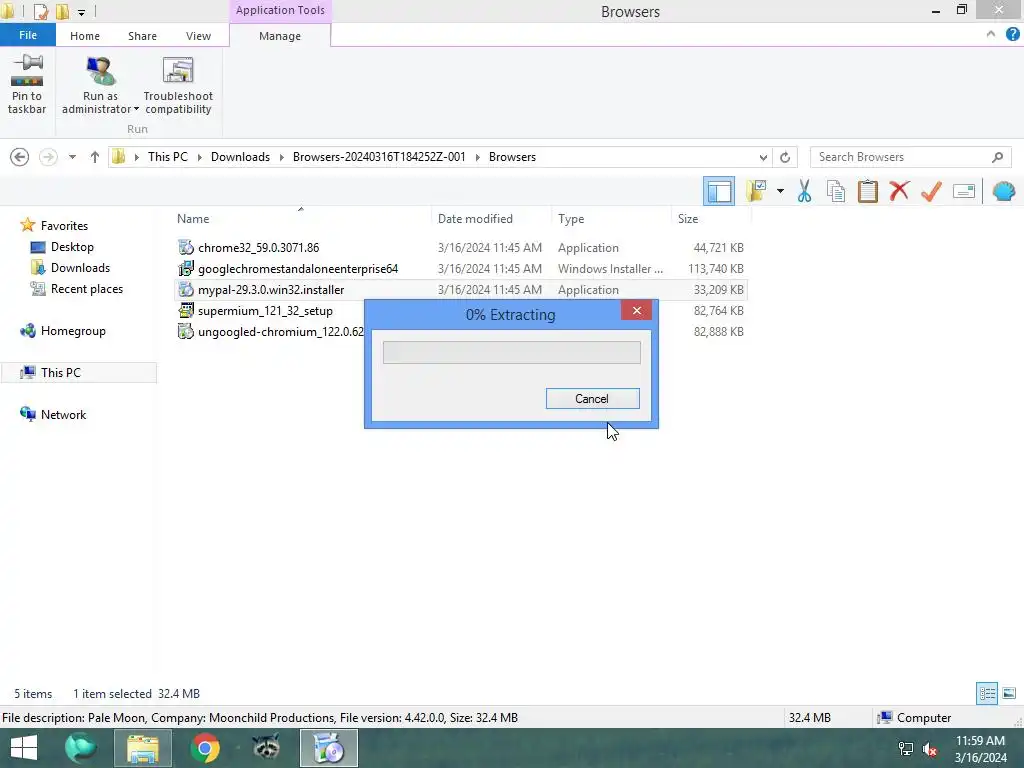Sort by the Type column header
Viewport: 1024px width, 768px height.
click(571, 219)
